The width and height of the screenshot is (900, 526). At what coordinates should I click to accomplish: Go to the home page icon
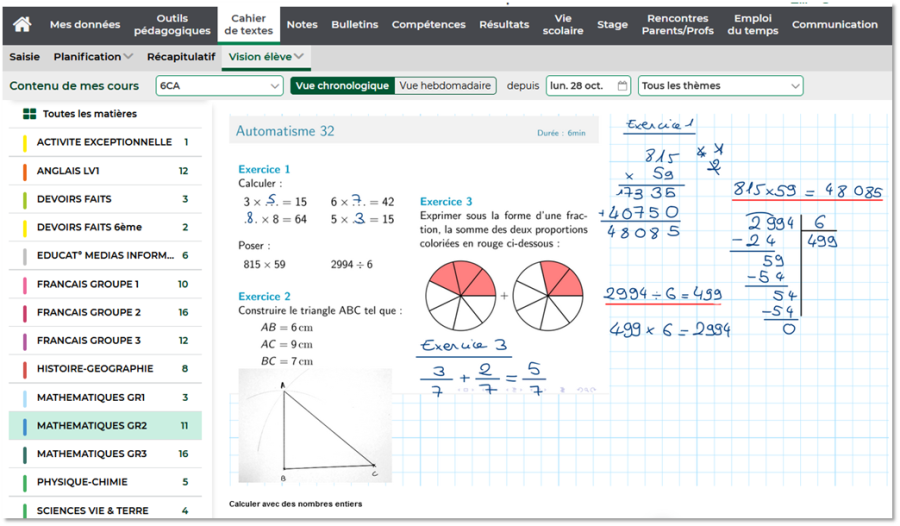[22, 25]
